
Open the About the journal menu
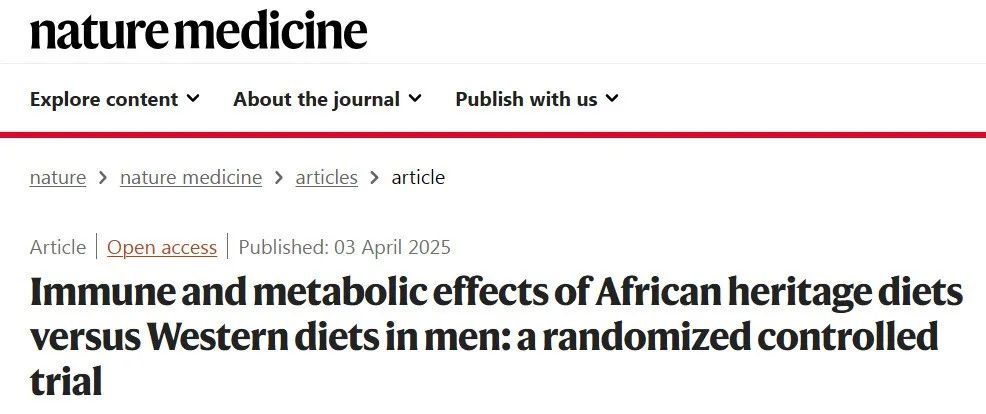pyautogui.click(x=316, y=99)
